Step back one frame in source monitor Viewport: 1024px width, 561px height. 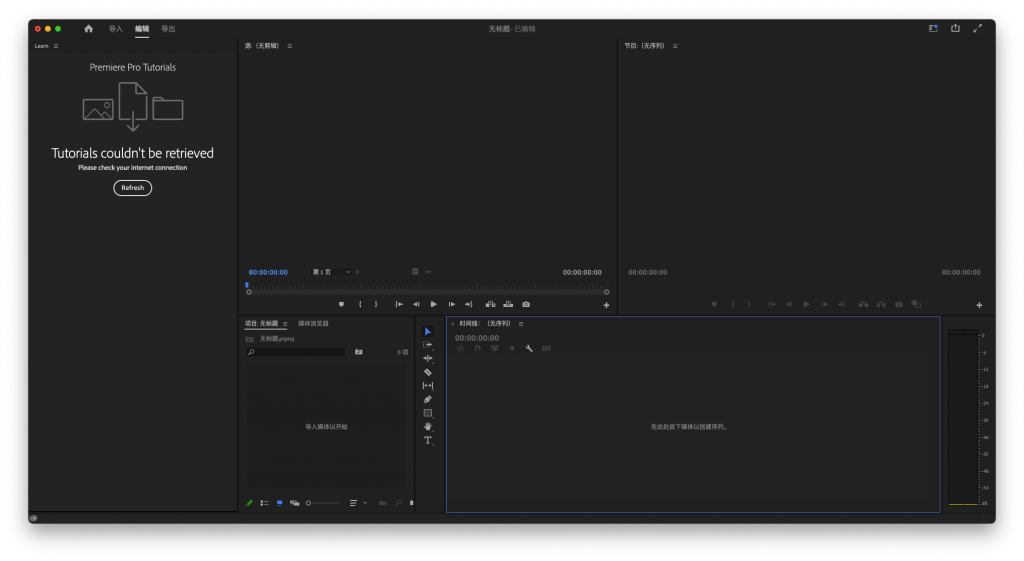tap(416, 304)
